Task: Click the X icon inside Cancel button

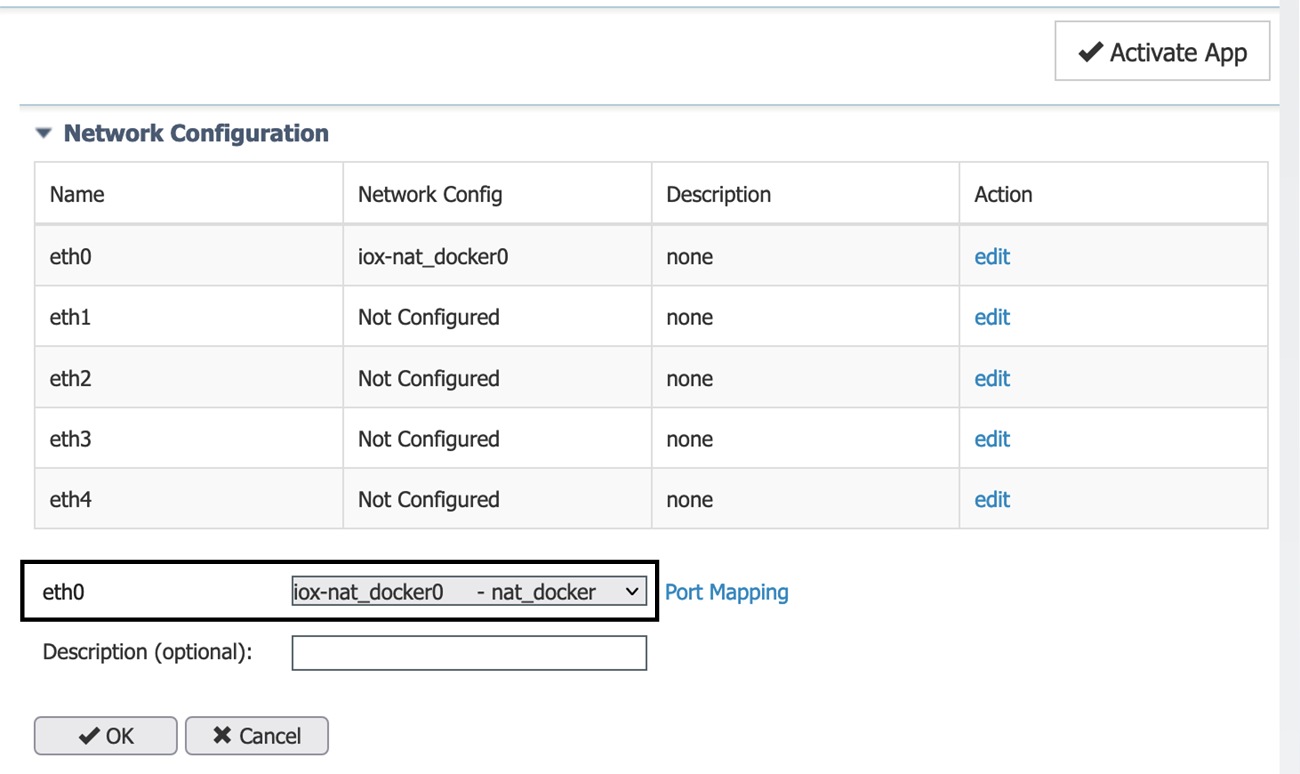Action: 222,735
